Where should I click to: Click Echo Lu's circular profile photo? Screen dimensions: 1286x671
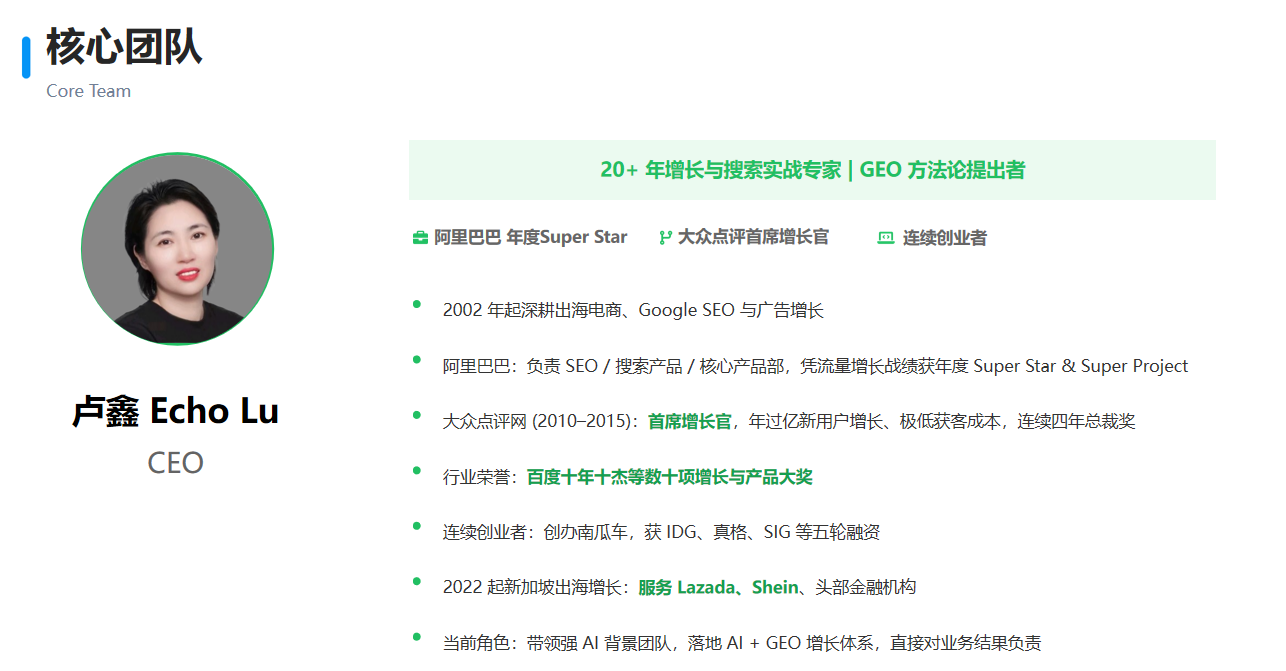pyautogui.click(x=177, y=249)
